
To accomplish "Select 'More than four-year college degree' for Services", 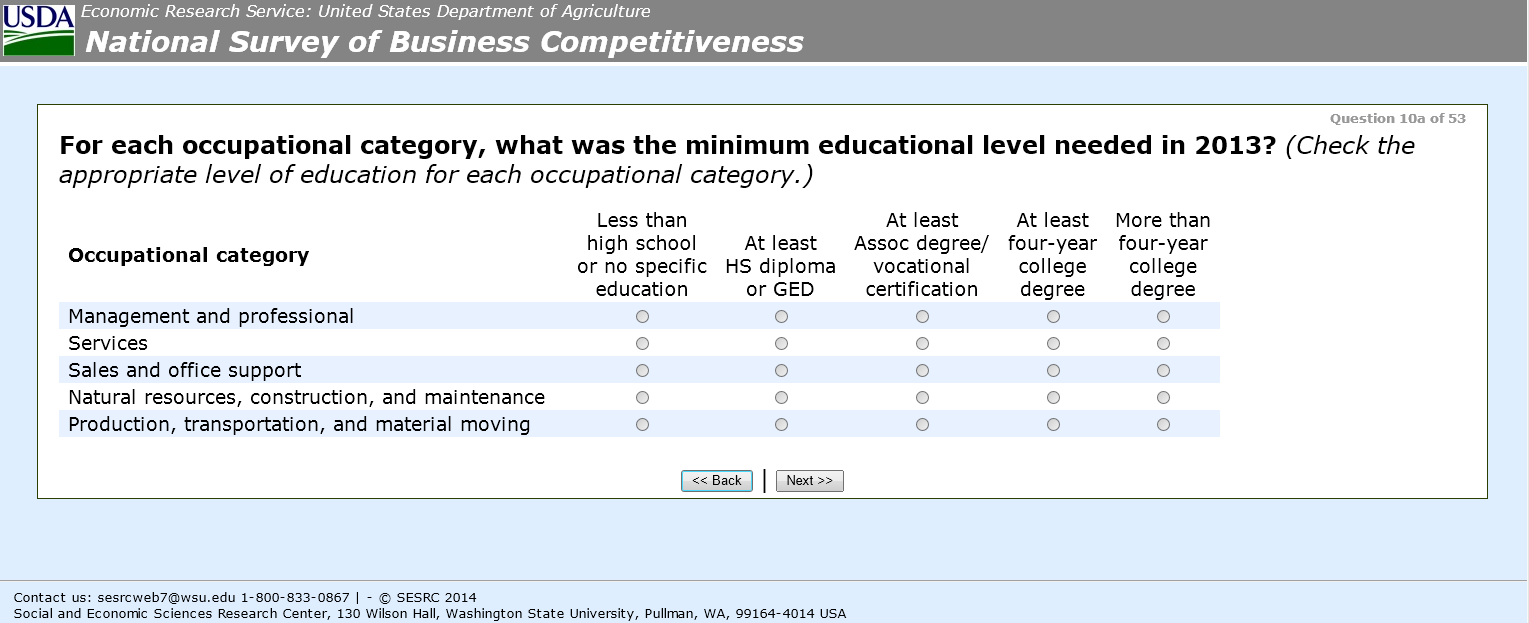I will (x=1163, y=344).
